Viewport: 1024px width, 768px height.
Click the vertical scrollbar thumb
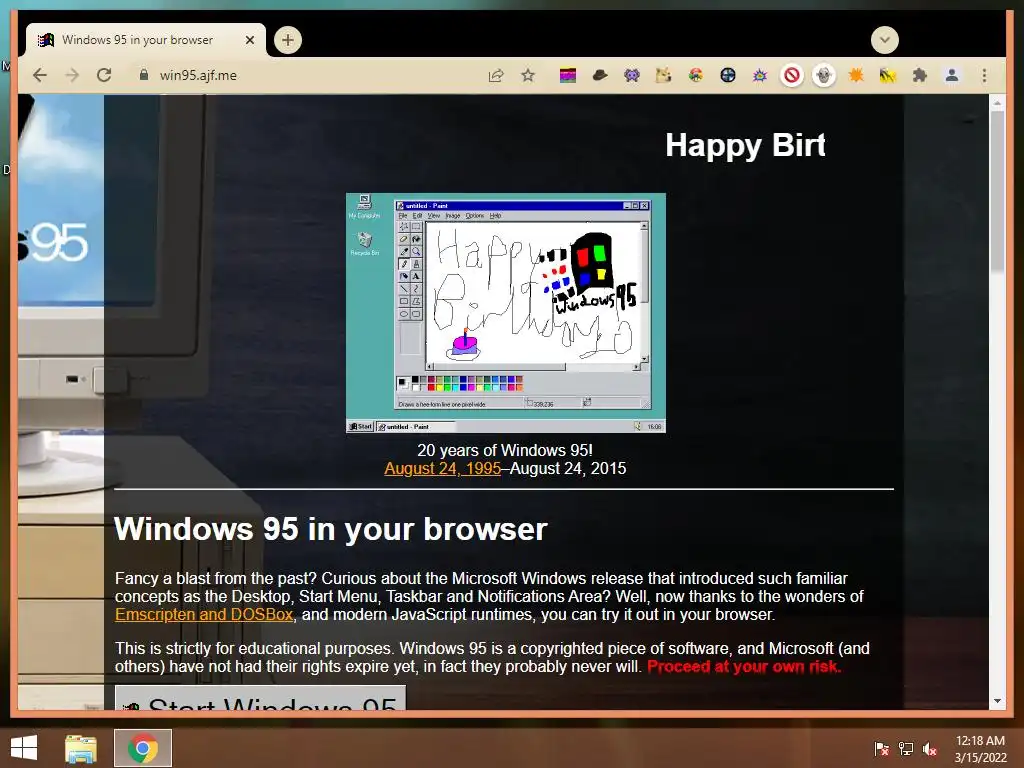coord(997,191)
